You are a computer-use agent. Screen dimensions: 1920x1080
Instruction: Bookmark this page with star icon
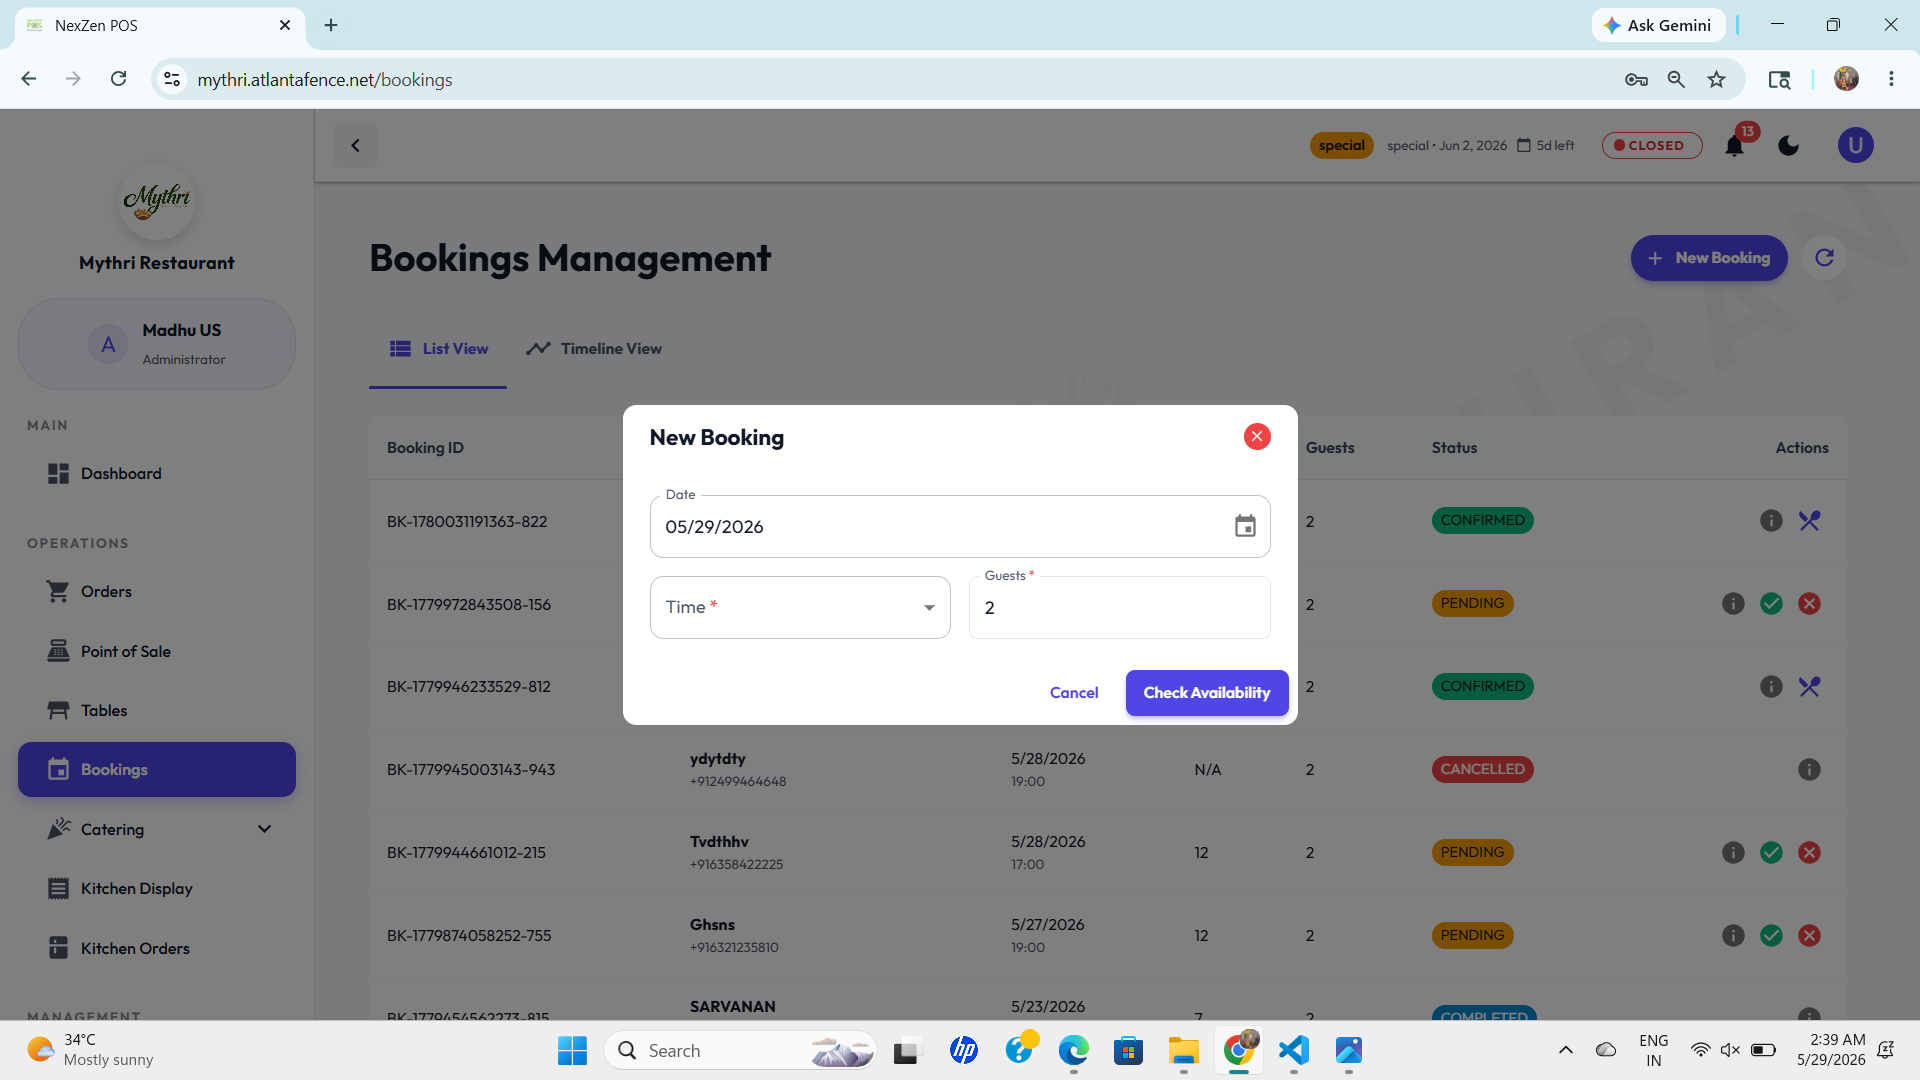click(1717, 79)
